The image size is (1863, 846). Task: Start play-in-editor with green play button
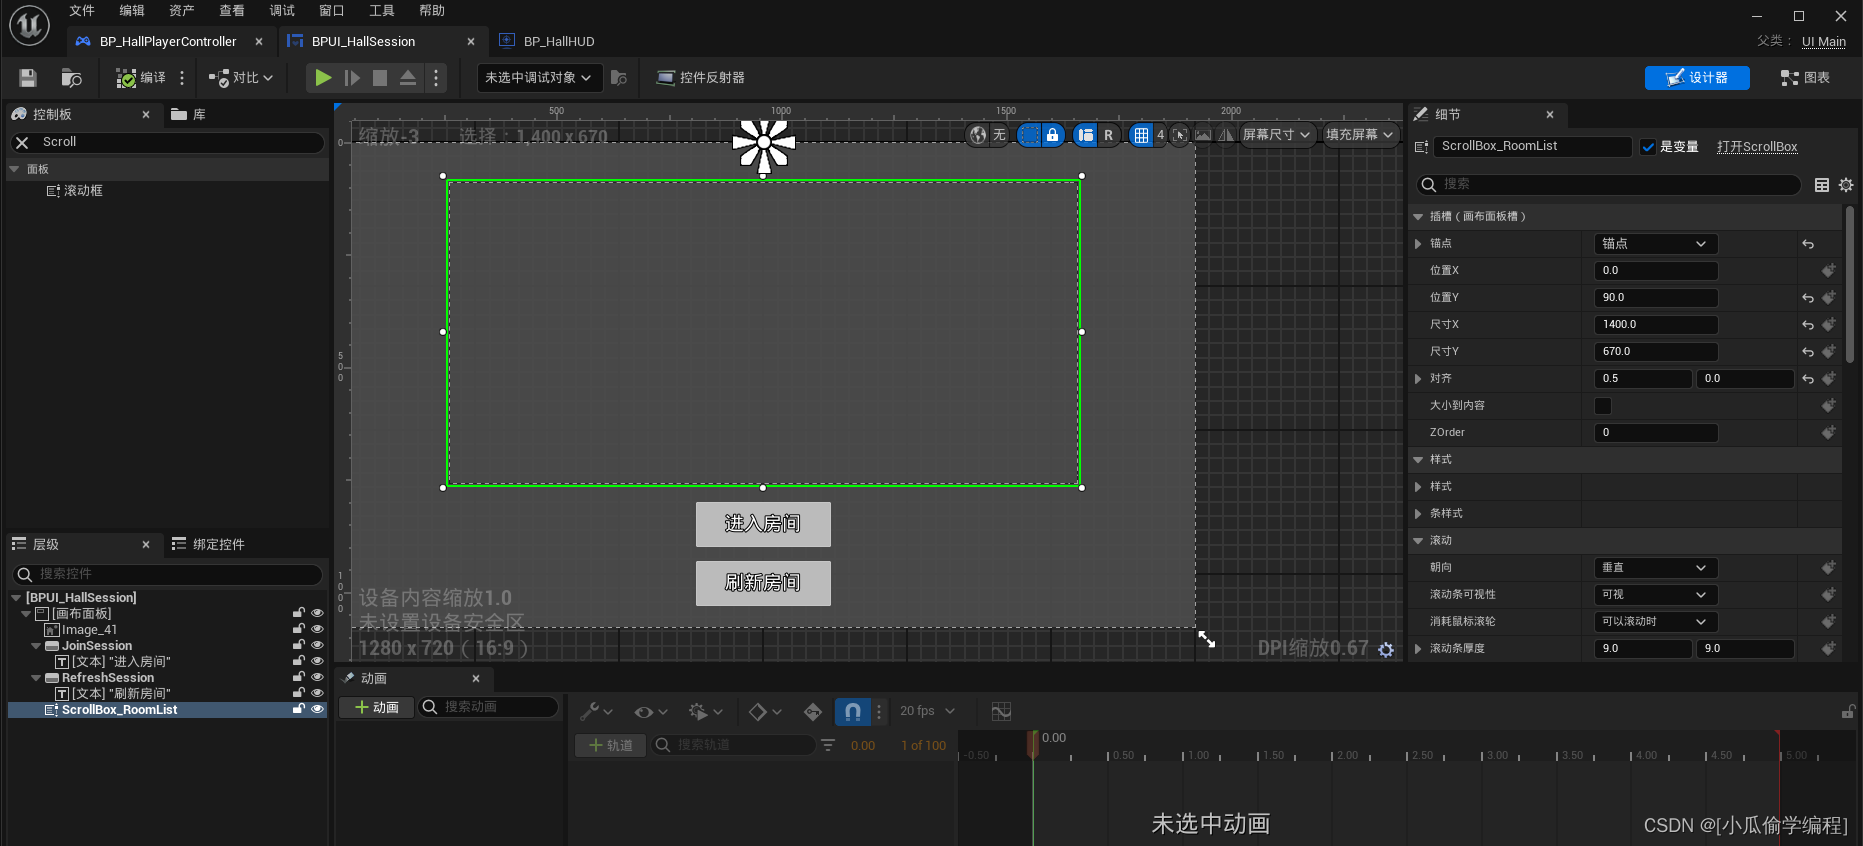tap(323, 78)
